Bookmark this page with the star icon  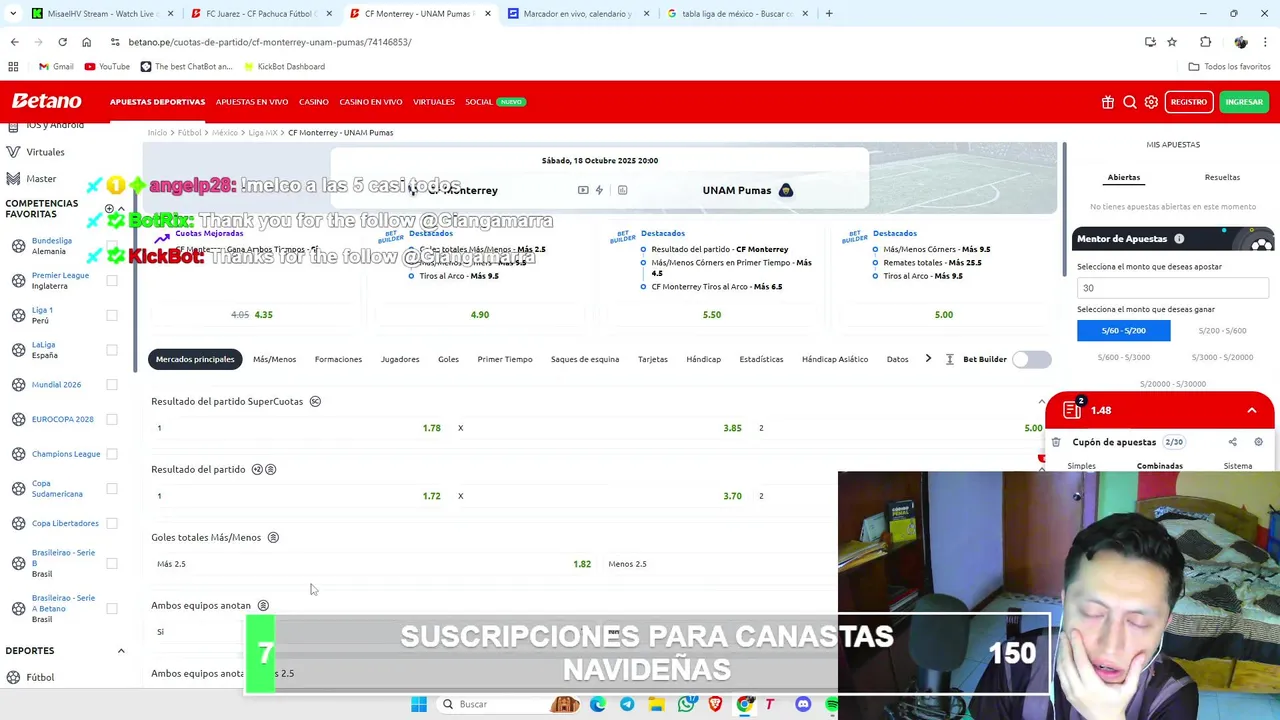click(1172, 42)
